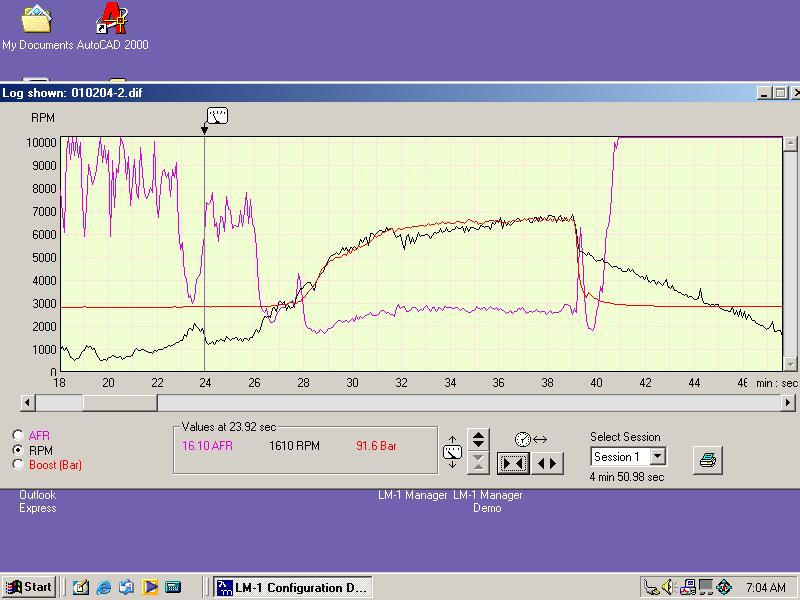Click the printer icon to print graph
Viewport: 800px width, 600px height.
point(707,460)
